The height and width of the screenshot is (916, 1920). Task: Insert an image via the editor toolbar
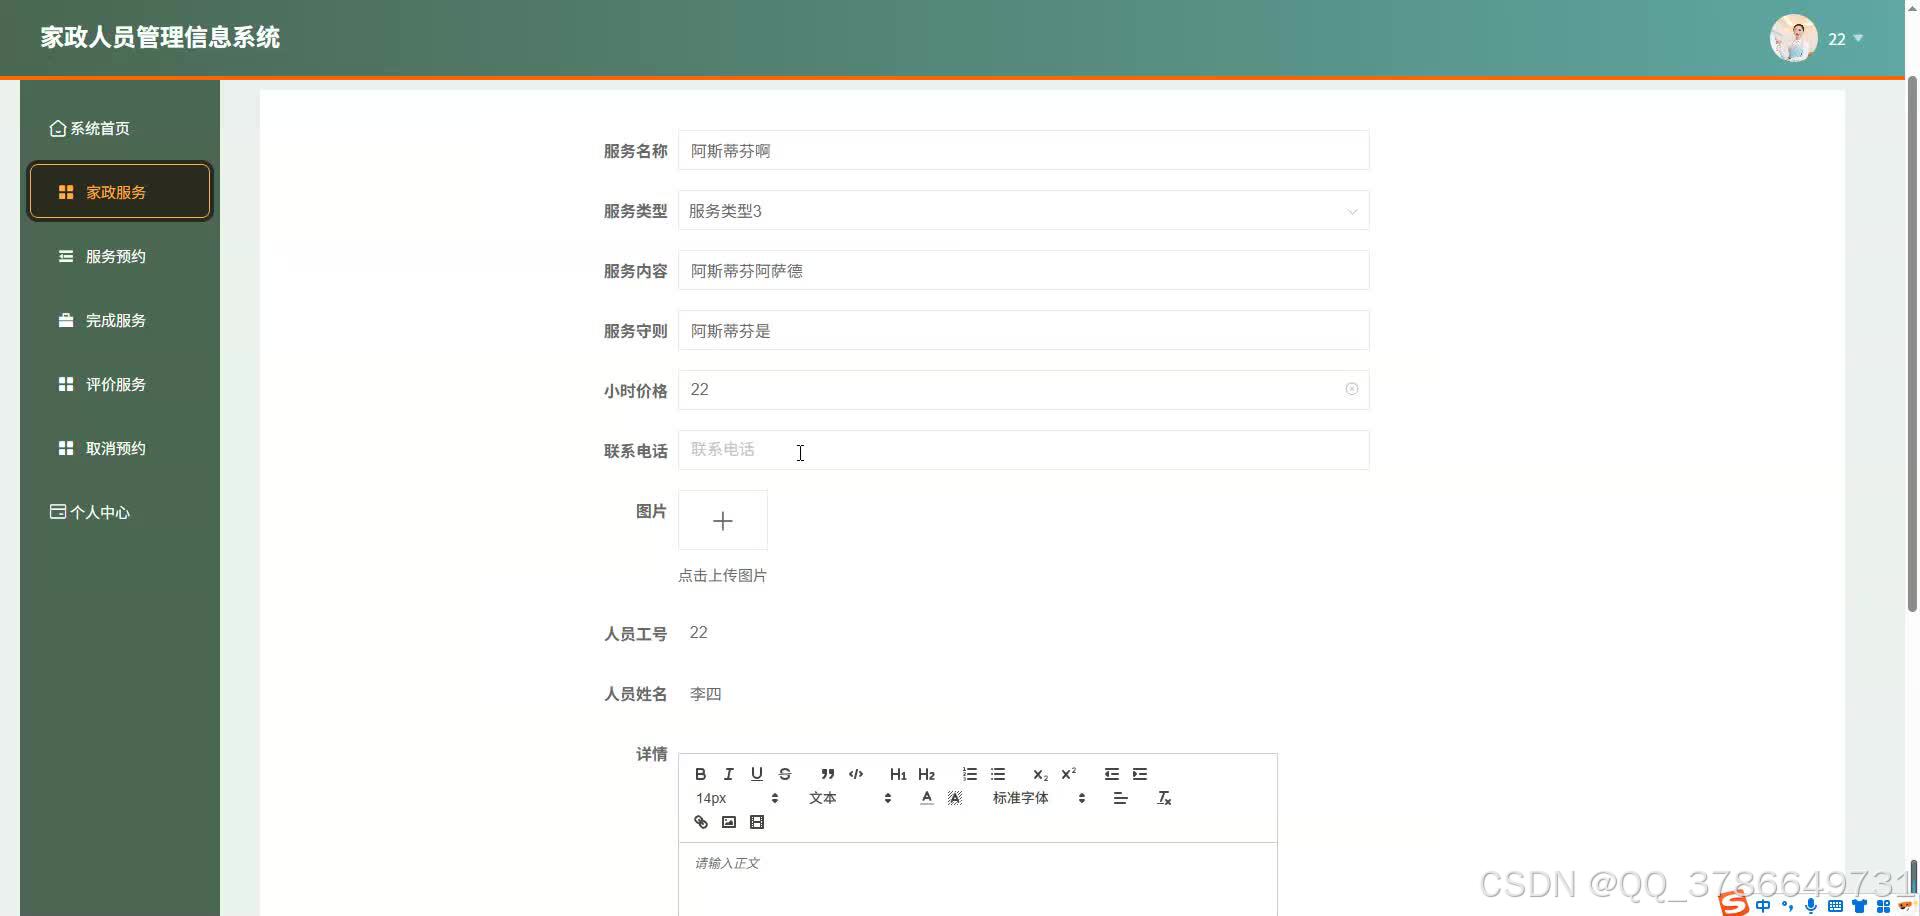(x=728, y=821)
